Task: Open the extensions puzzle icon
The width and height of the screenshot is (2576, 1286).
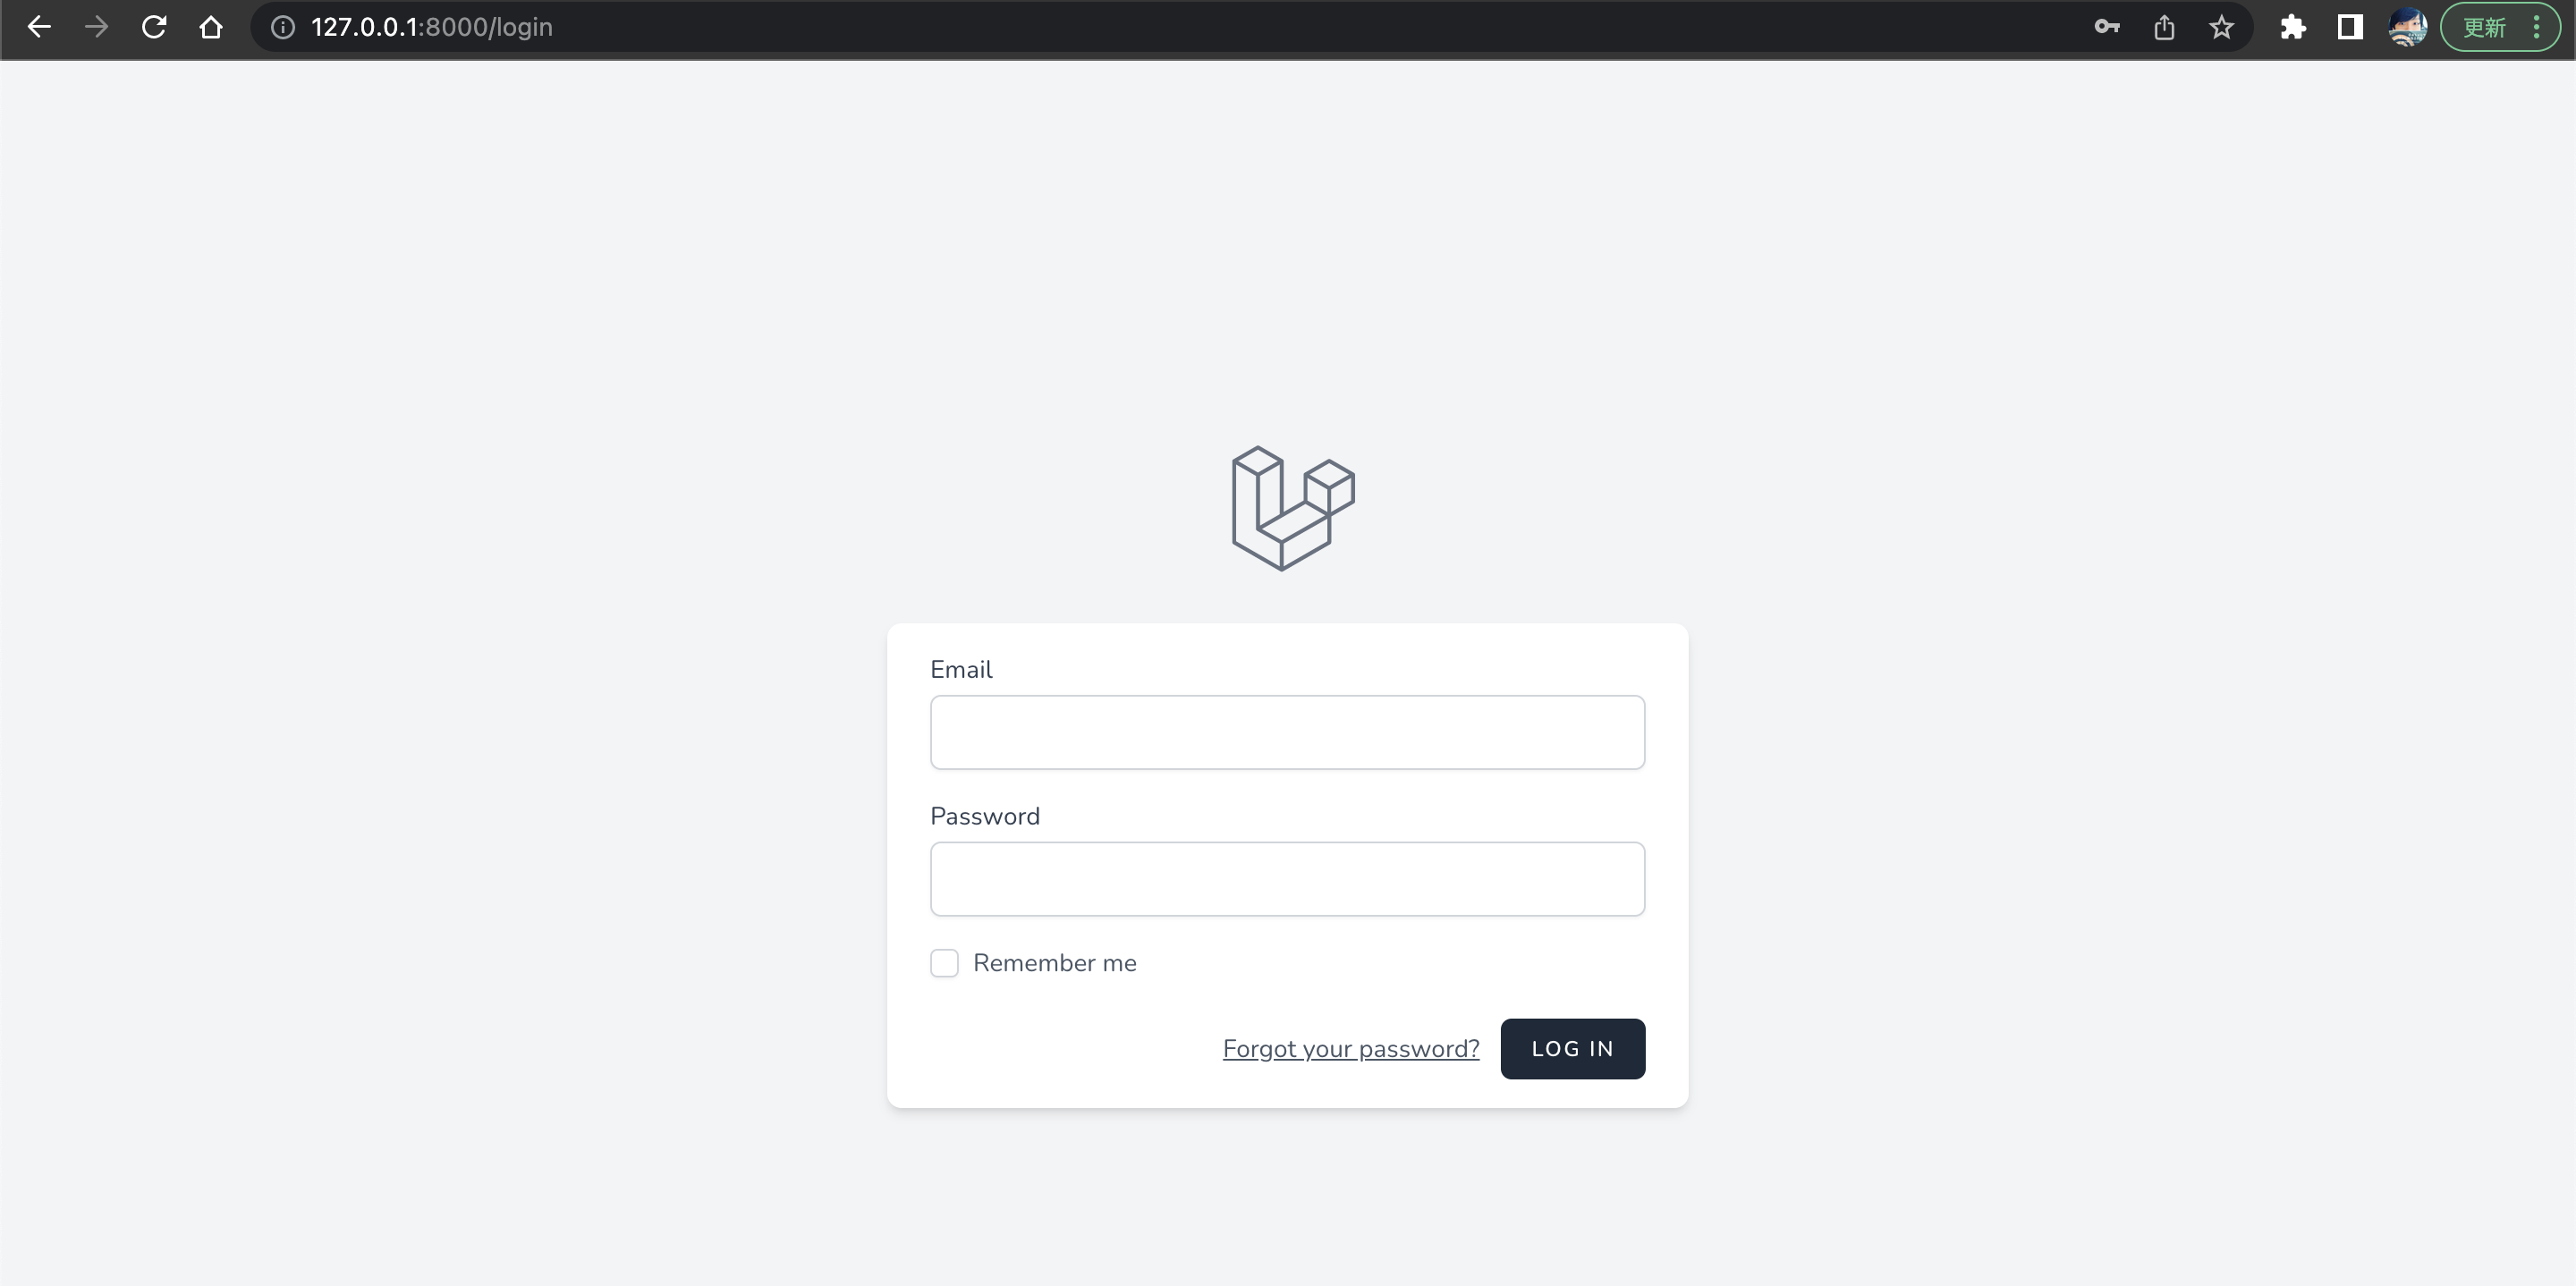Action: (2293, 27)
